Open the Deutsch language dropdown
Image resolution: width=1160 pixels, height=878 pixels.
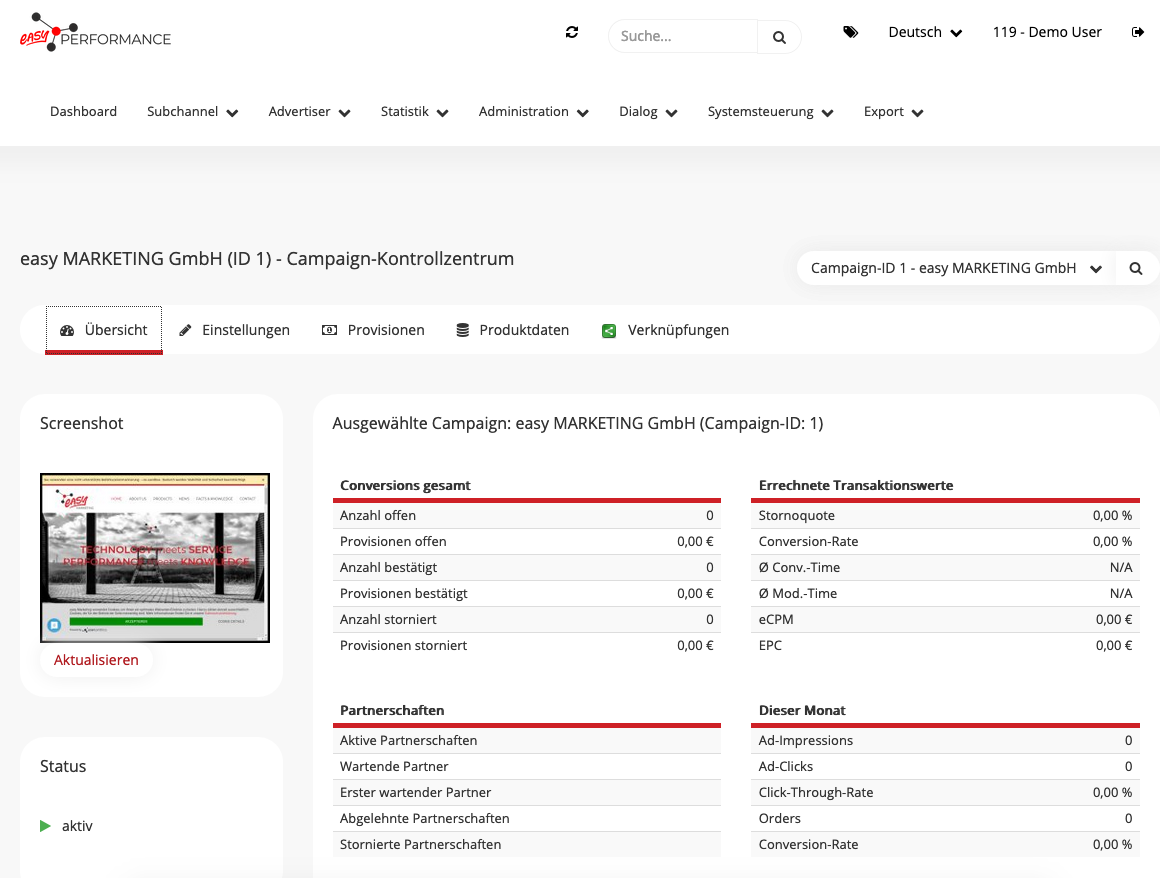click(925, 32)
